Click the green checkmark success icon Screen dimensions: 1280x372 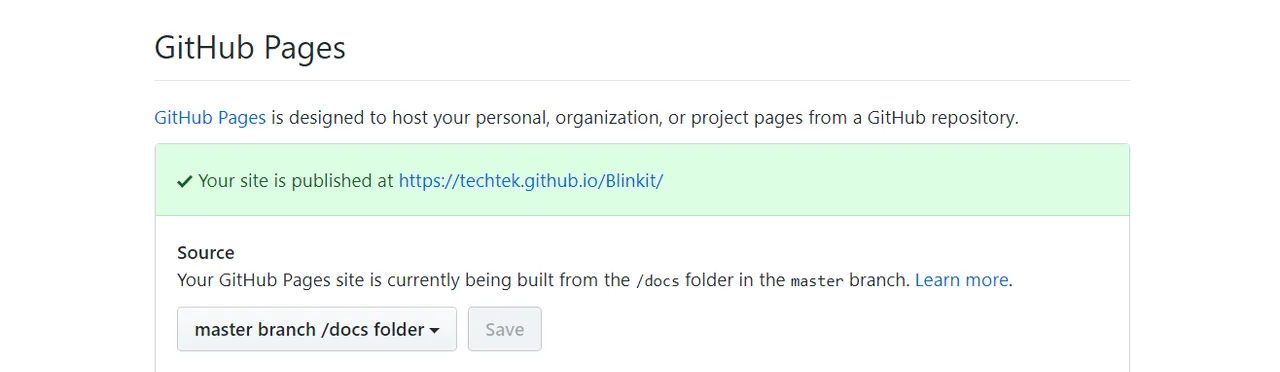point(185,181)
